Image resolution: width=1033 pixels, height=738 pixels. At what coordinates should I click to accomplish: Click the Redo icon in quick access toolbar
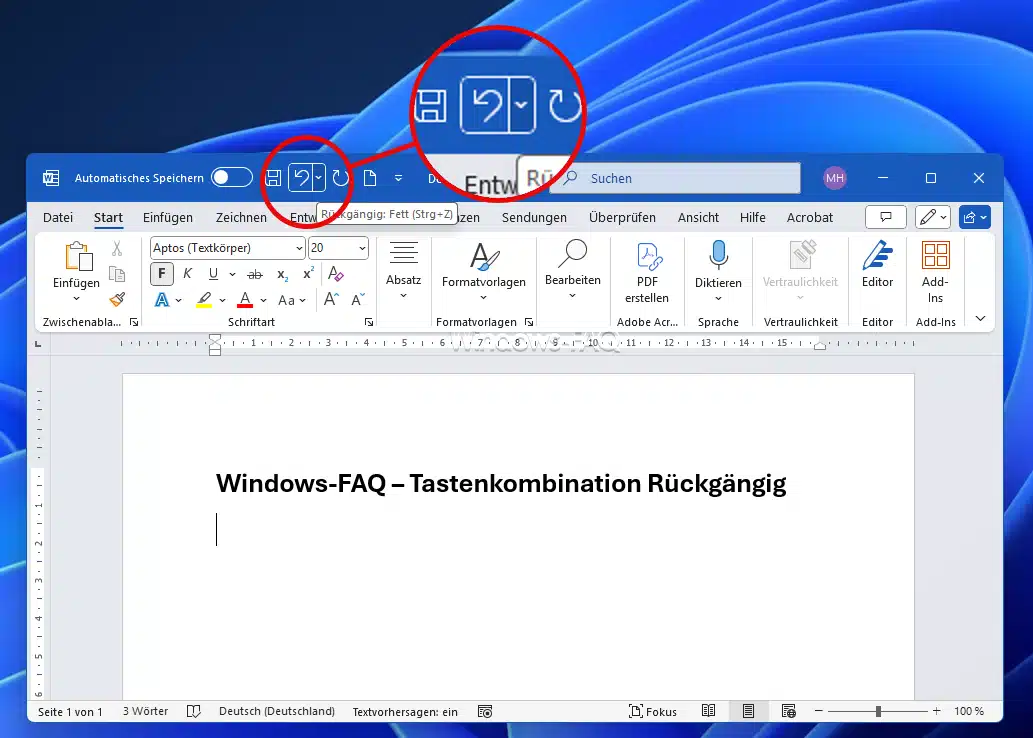(x=341, y=178)
